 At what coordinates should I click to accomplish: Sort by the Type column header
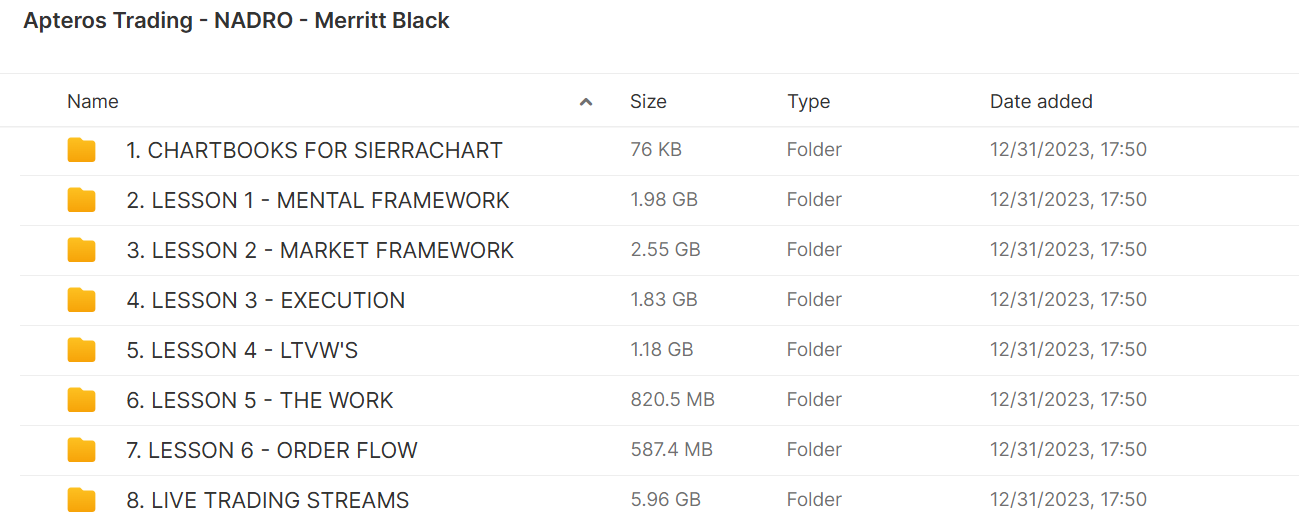pyautogui.click(x=809, y=102)
